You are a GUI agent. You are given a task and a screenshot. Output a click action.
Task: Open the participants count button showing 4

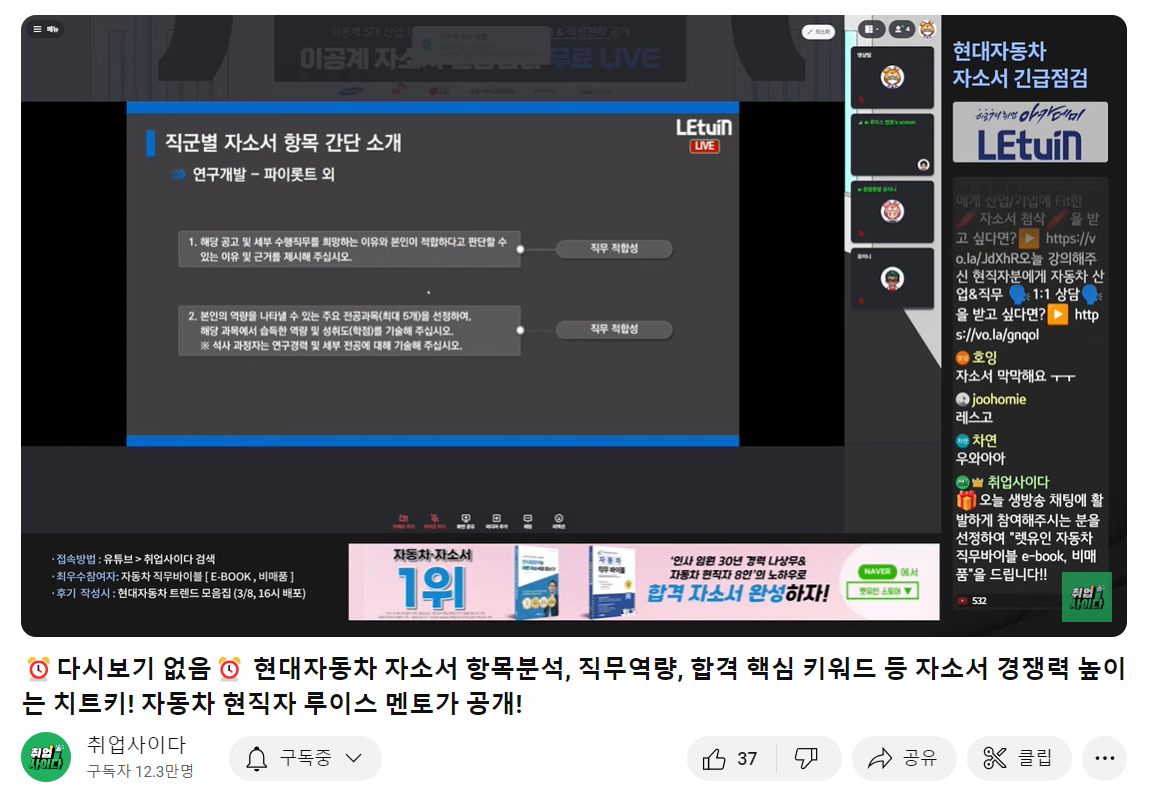click(900, 30)
